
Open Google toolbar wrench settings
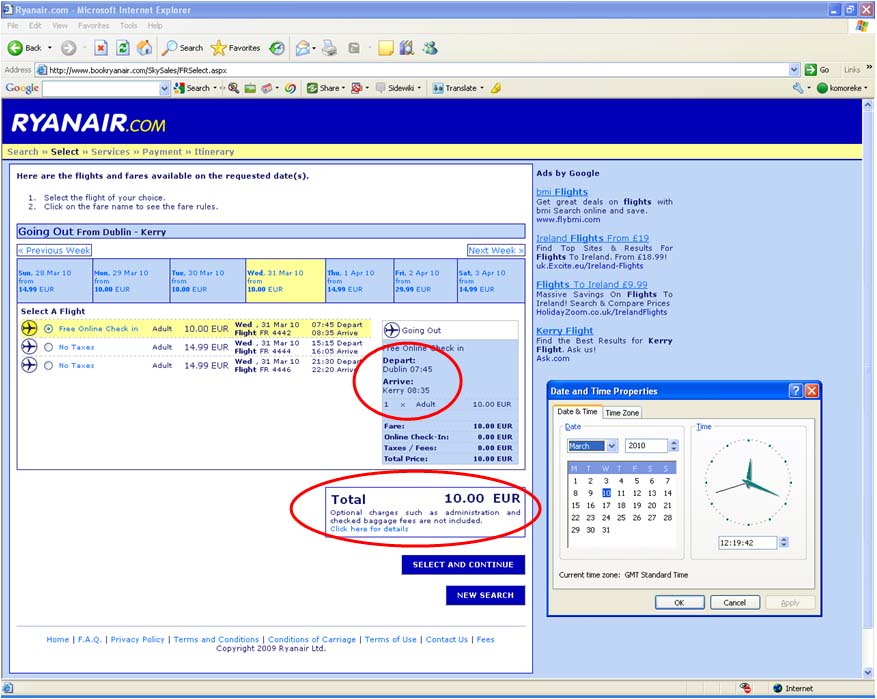point(798,88)
